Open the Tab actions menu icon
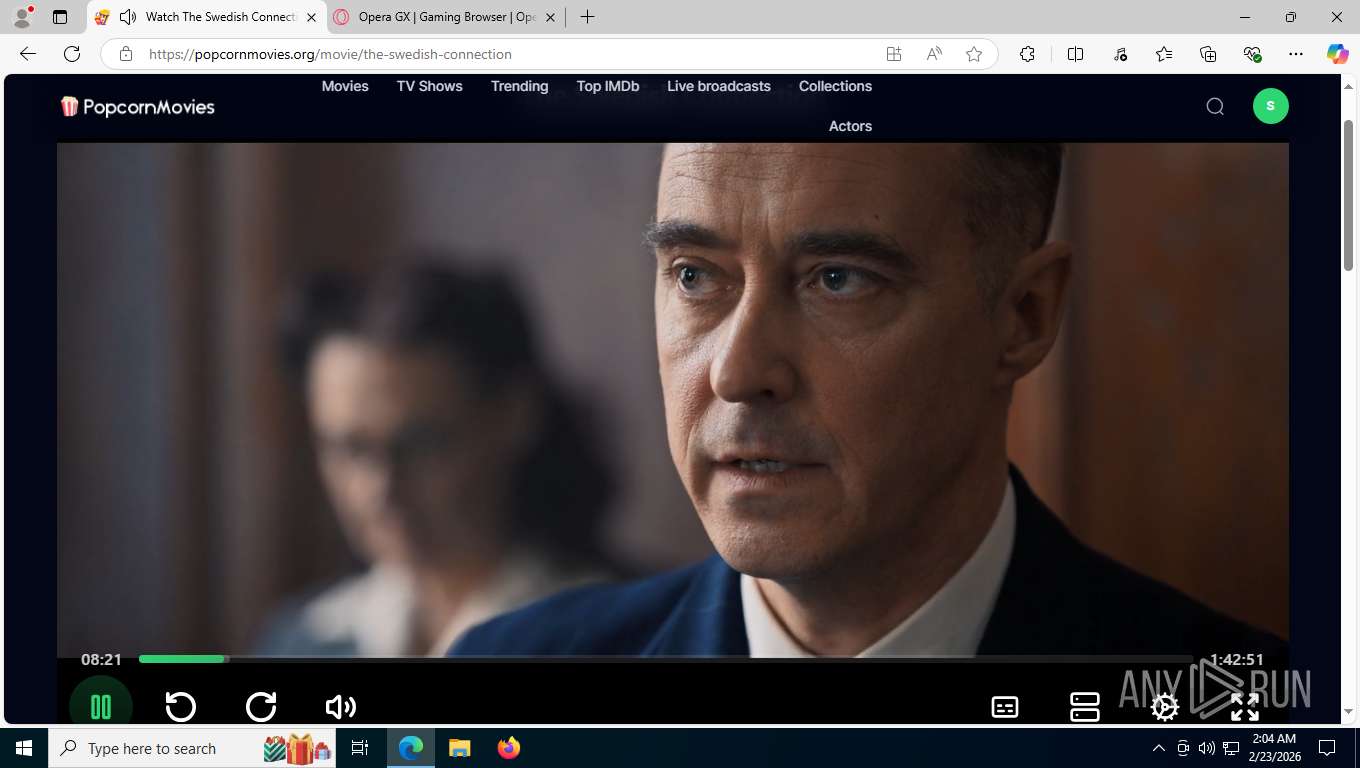The image size is (1360, 768). pos(60,17)
